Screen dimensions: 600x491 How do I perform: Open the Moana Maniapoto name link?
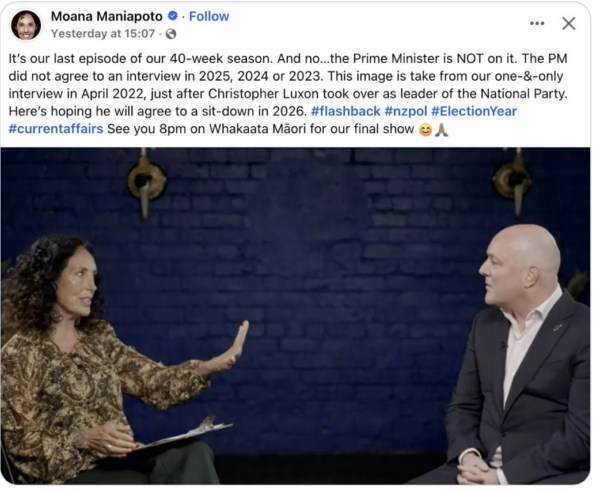tap(107, 16)
